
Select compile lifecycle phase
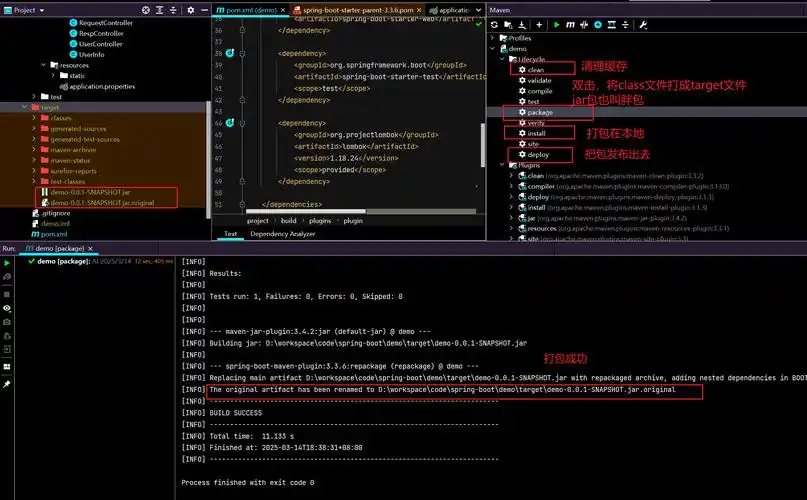pyautogui.click(x=539, y=91)
